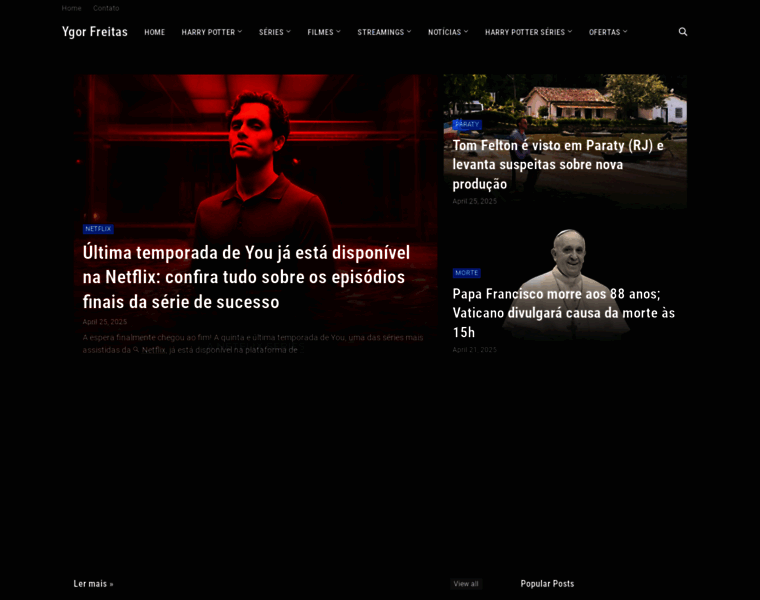
Task: Click the 'Popular Posts' heading
Action: tap(547, 584)
